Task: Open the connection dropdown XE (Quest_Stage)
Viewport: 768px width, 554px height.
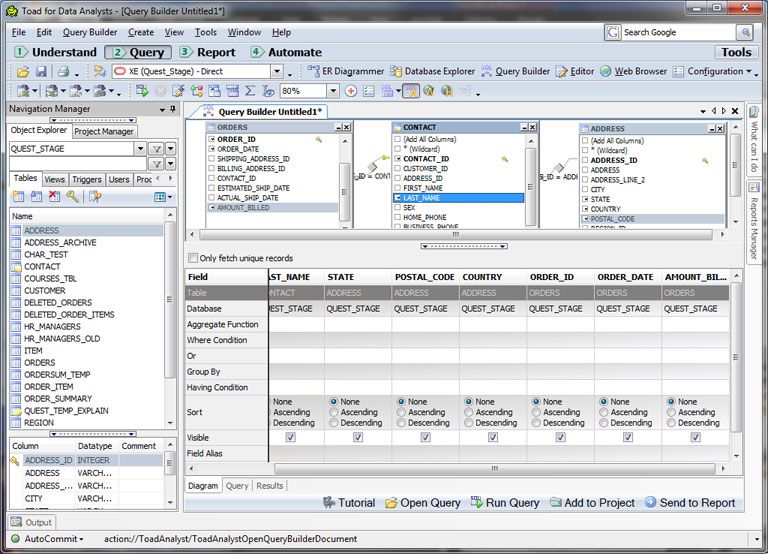Action: point(277,72)
